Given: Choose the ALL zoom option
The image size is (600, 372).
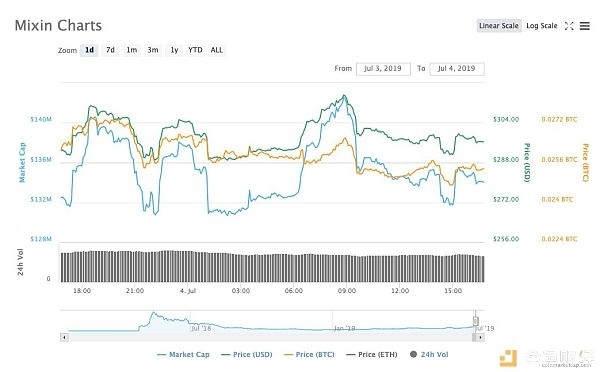Looking at the screenshot, I should [217, 50].
